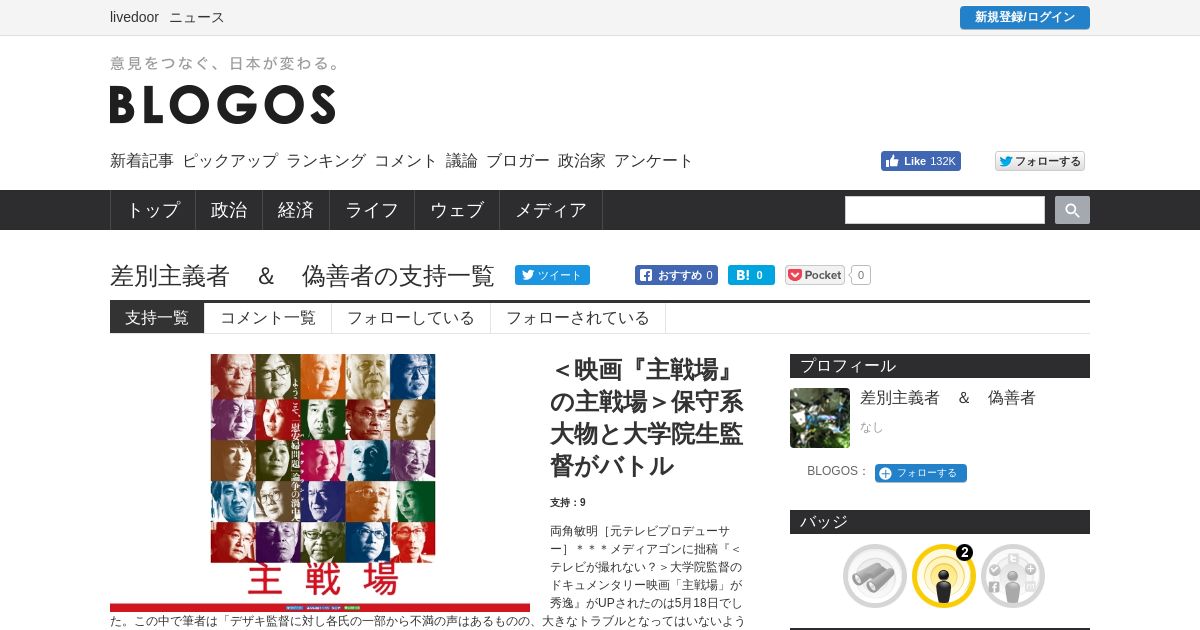Open ブロガー navigation link

pos(518,161)
